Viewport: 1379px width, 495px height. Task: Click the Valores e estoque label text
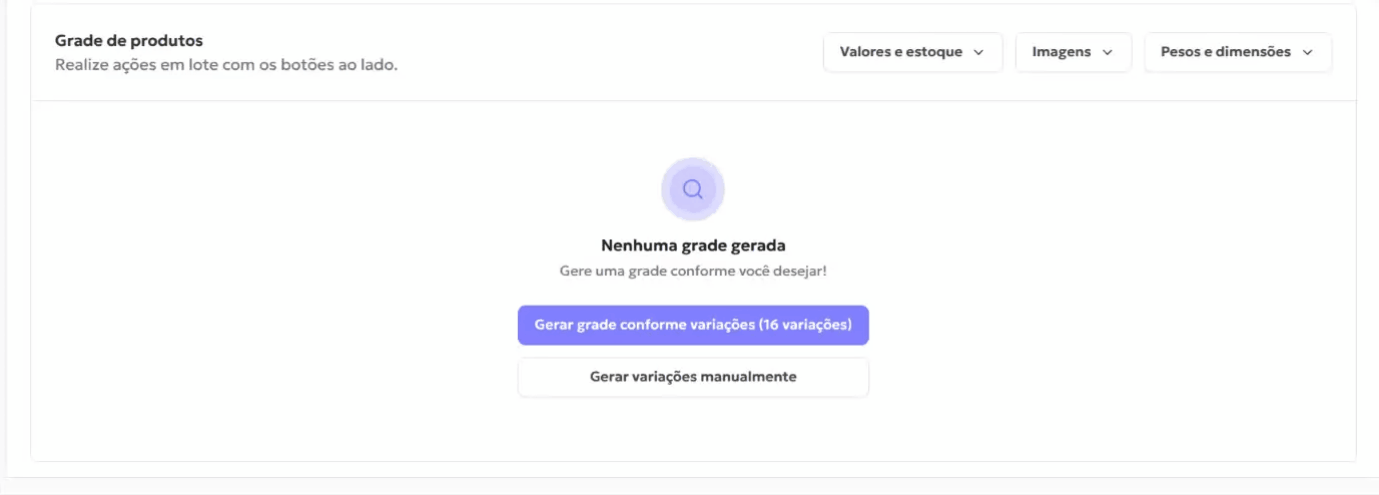(901, 52)
